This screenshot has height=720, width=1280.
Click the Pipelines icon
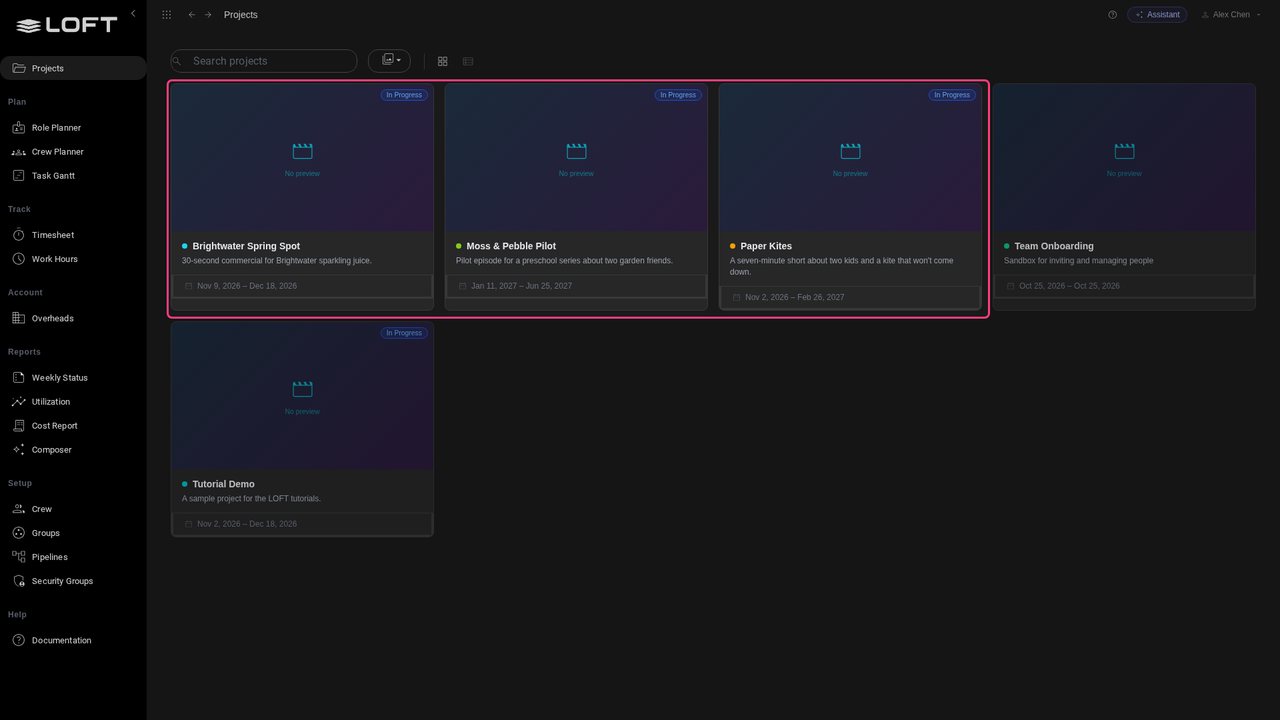(x=18, y=557)
